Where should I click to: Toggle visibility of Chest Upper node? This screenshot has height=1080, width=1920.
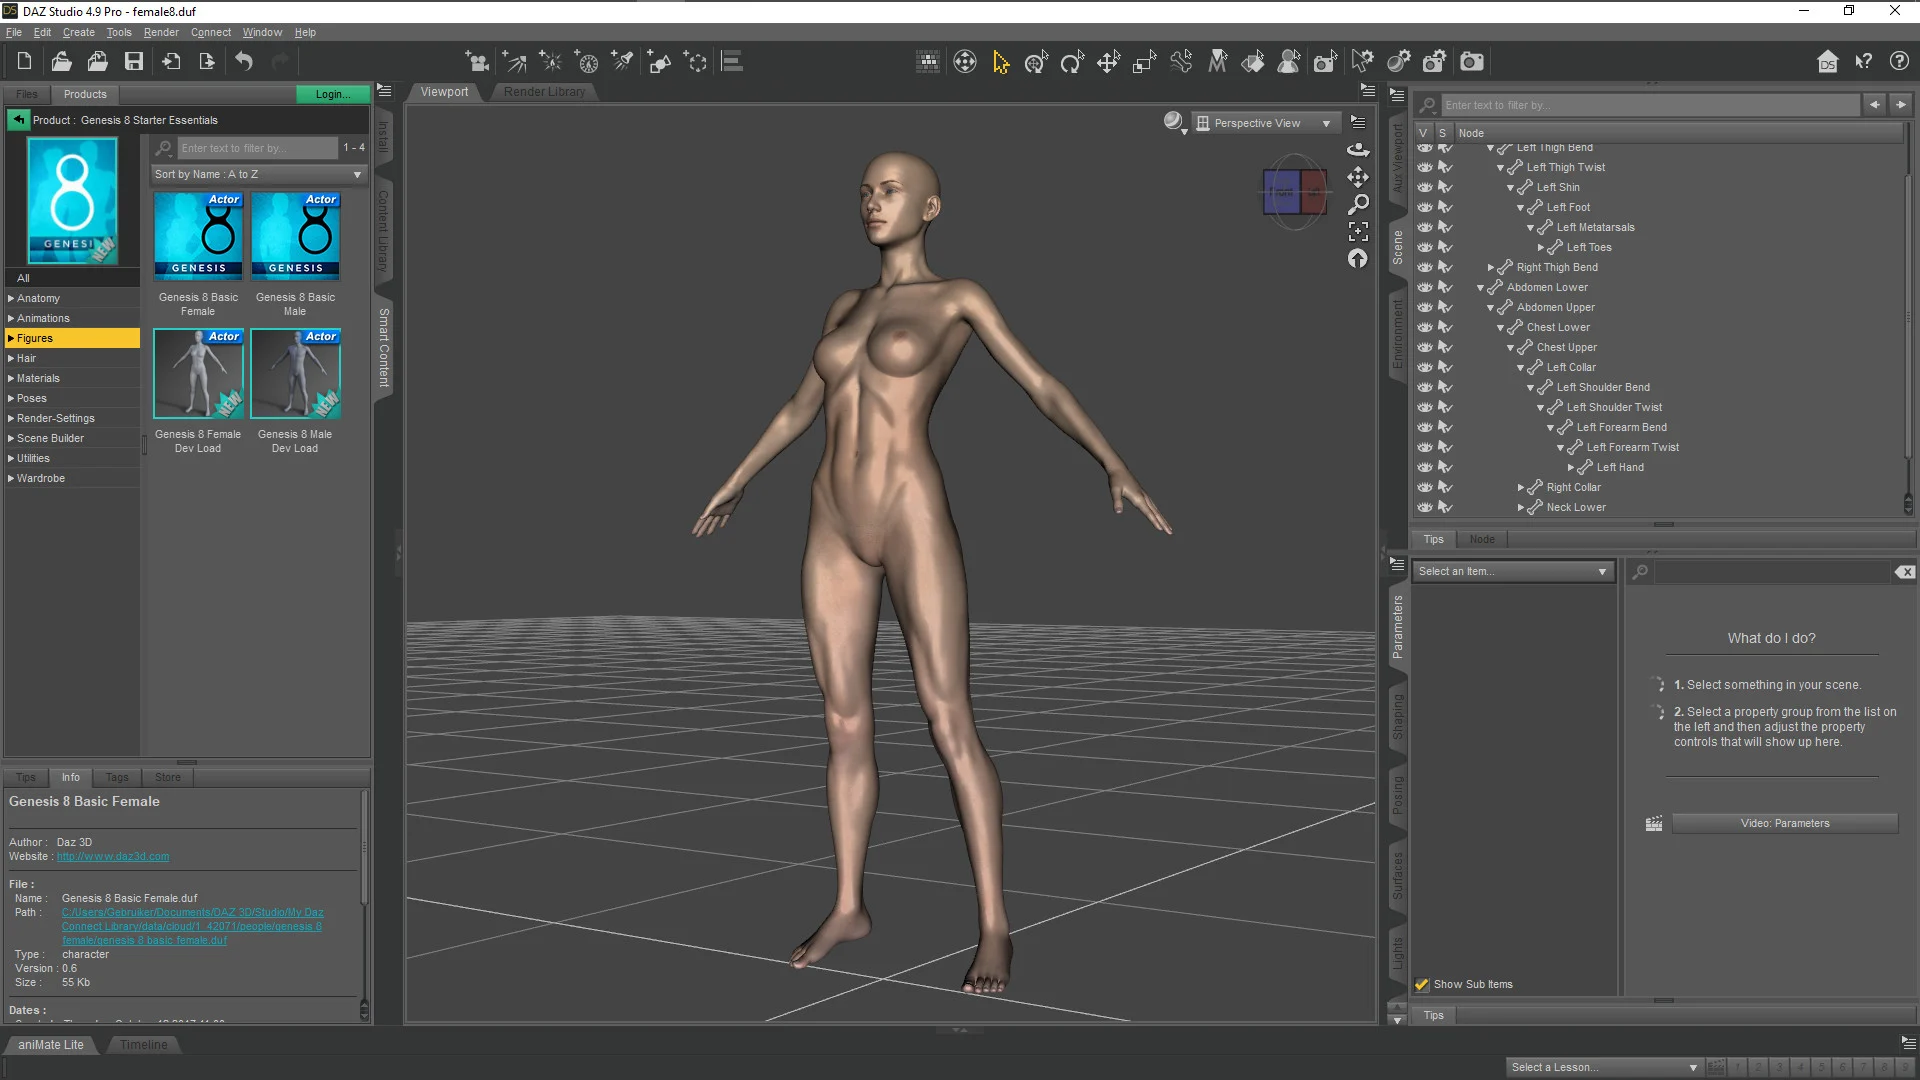1424,347
